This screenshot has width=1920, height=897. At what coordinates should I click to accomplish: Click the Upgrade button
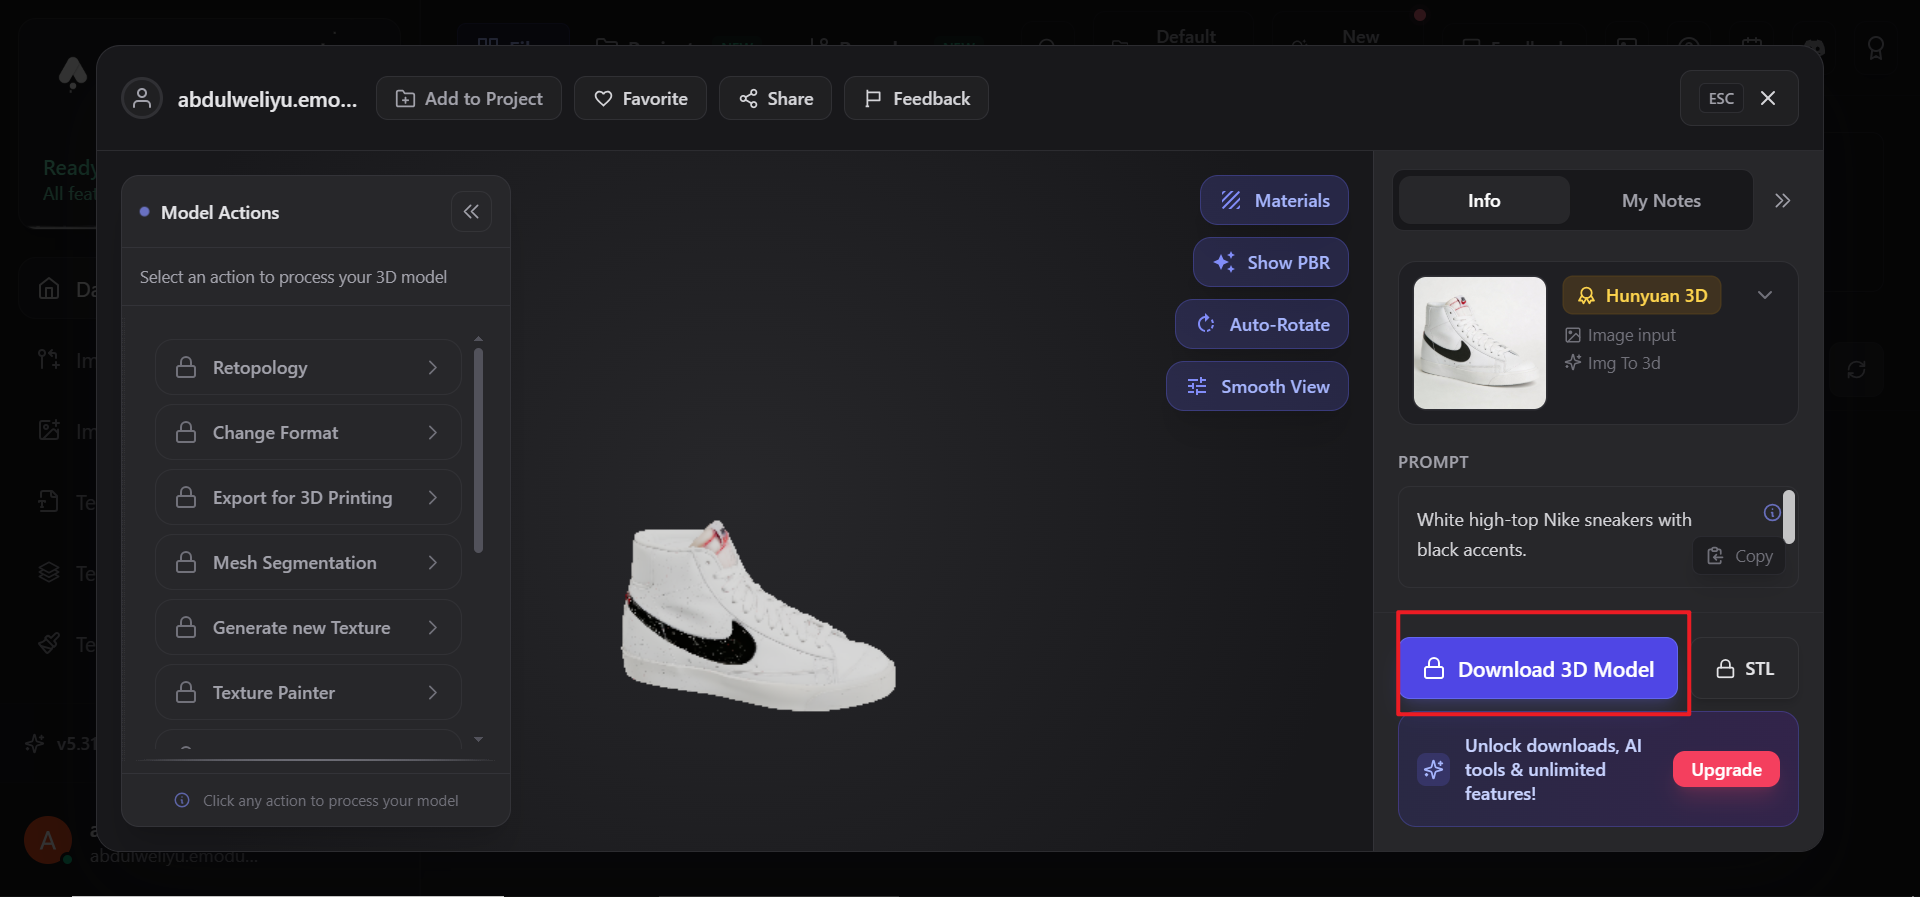(1726, 770)
